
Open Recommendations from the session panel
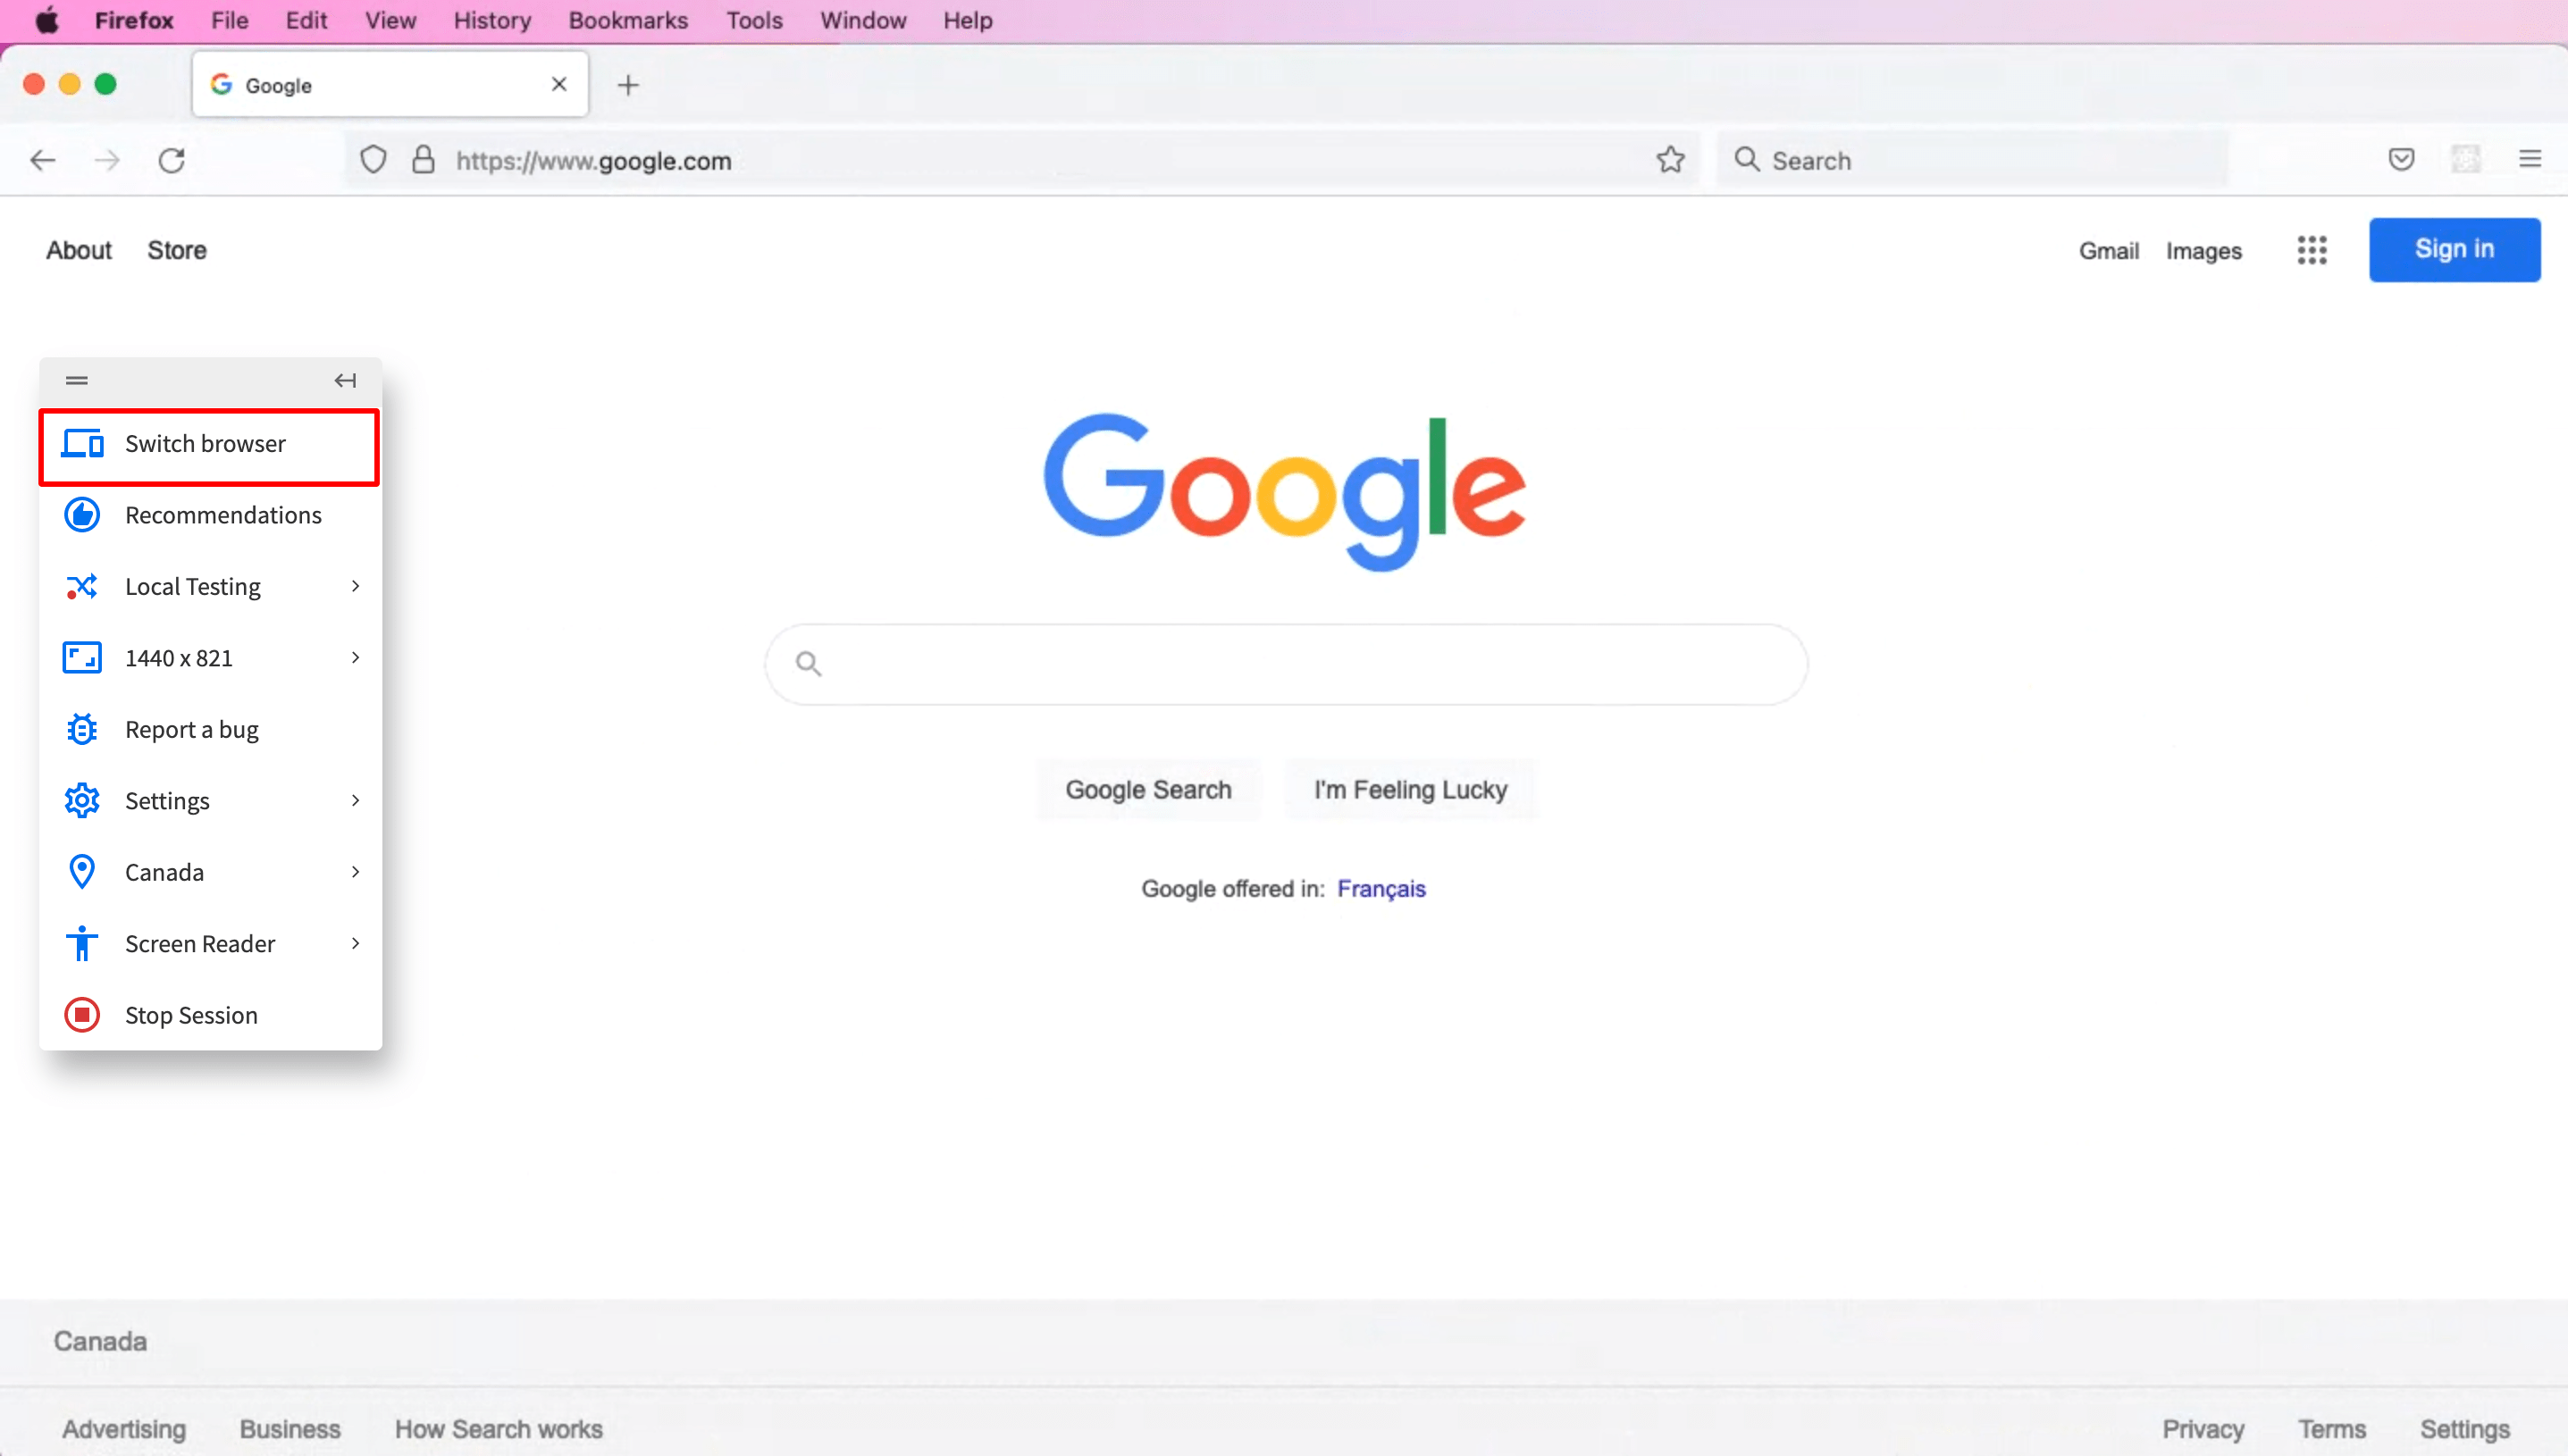tap(222, 515)
